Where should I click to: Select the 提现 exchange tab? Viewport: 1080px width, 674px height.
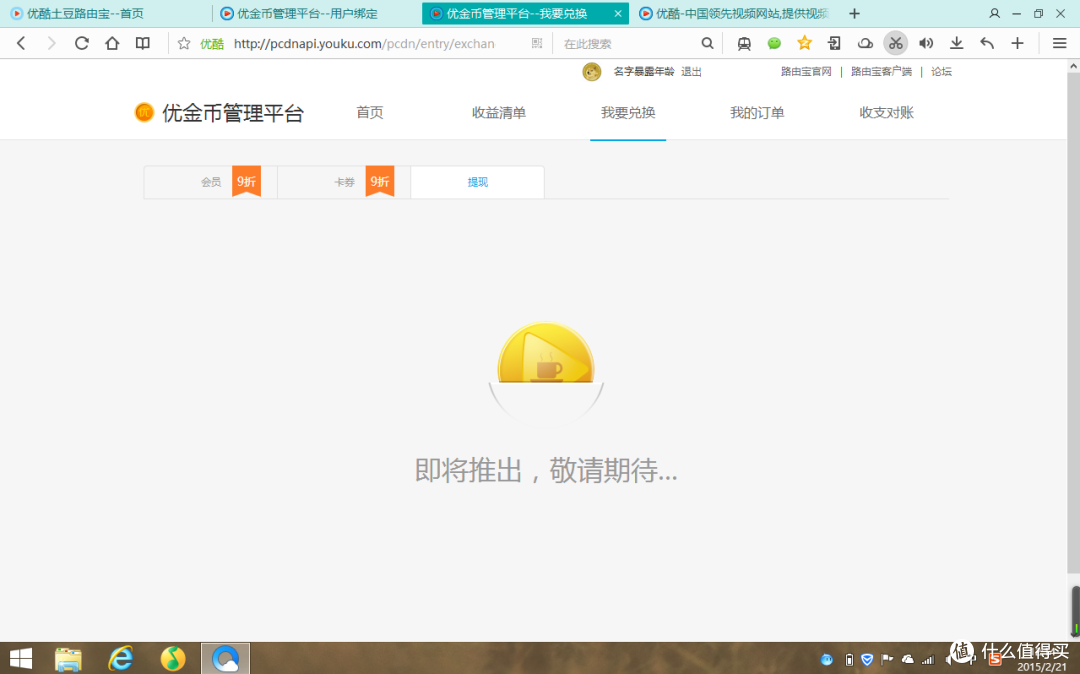pos(477,182)
